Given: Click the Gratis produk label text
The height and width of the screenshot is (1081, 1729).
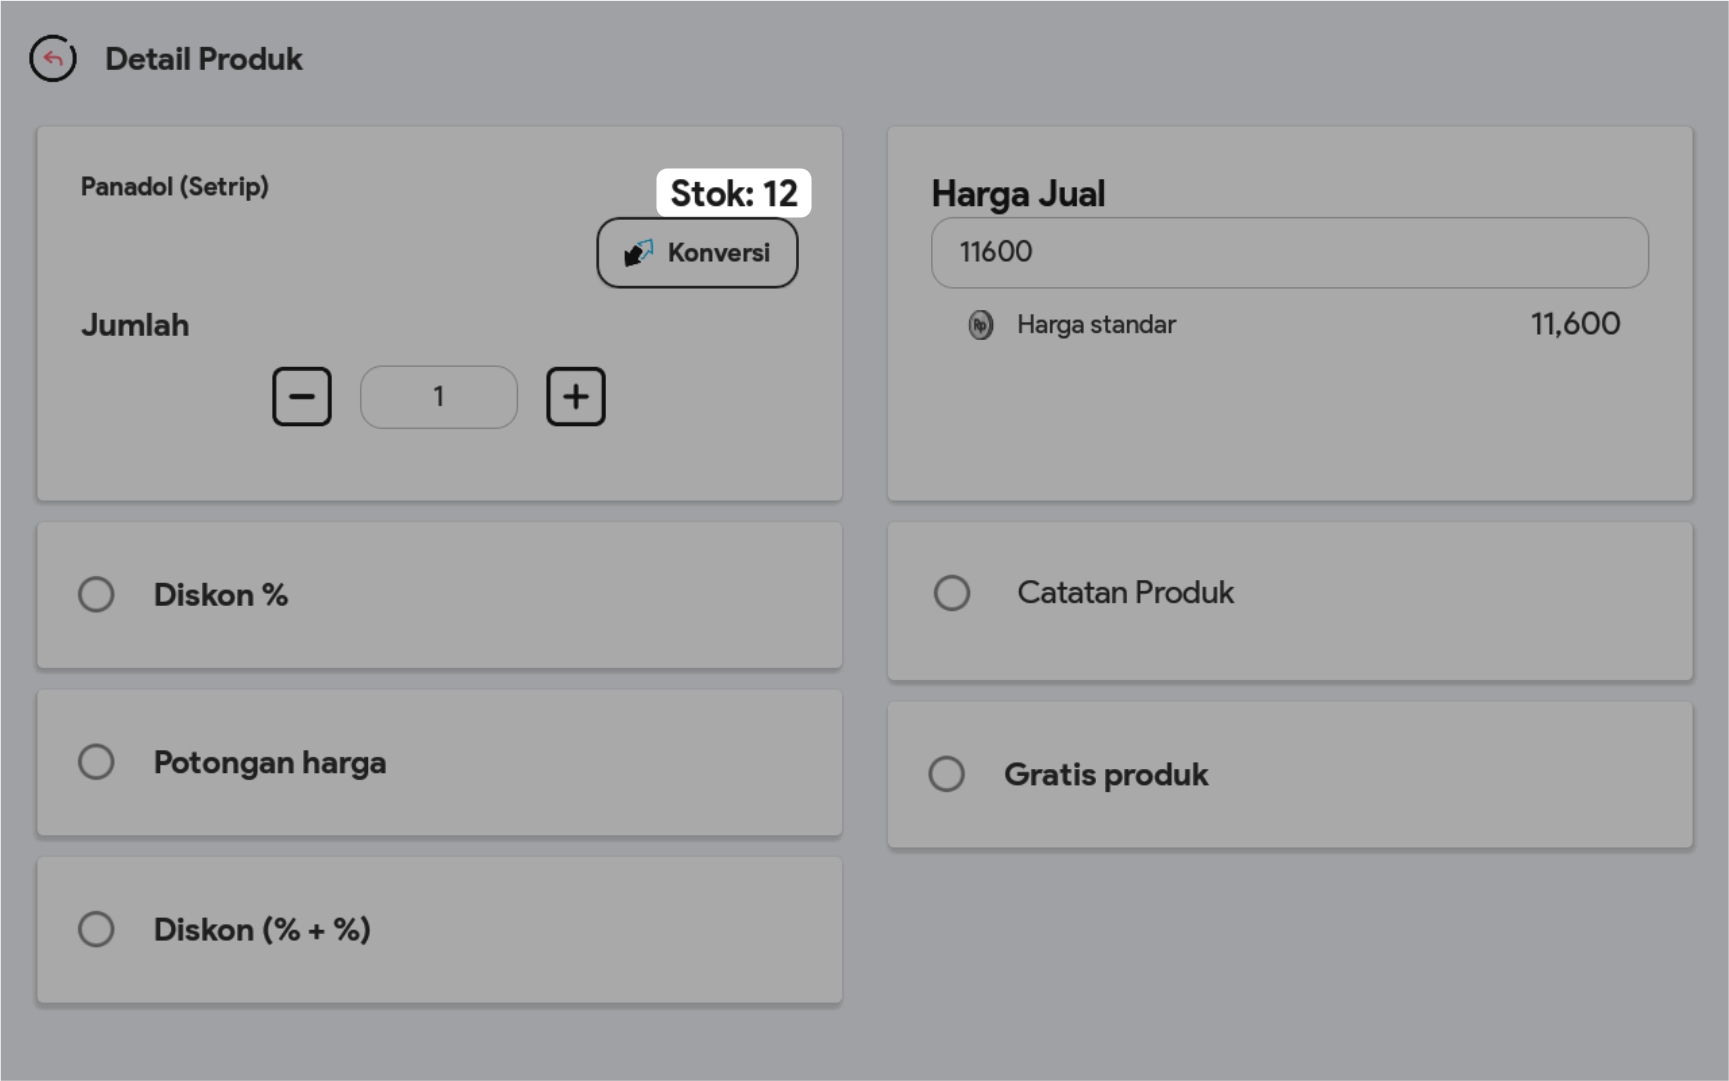Looking at the screenshot, I should [x=1106, y=775].
